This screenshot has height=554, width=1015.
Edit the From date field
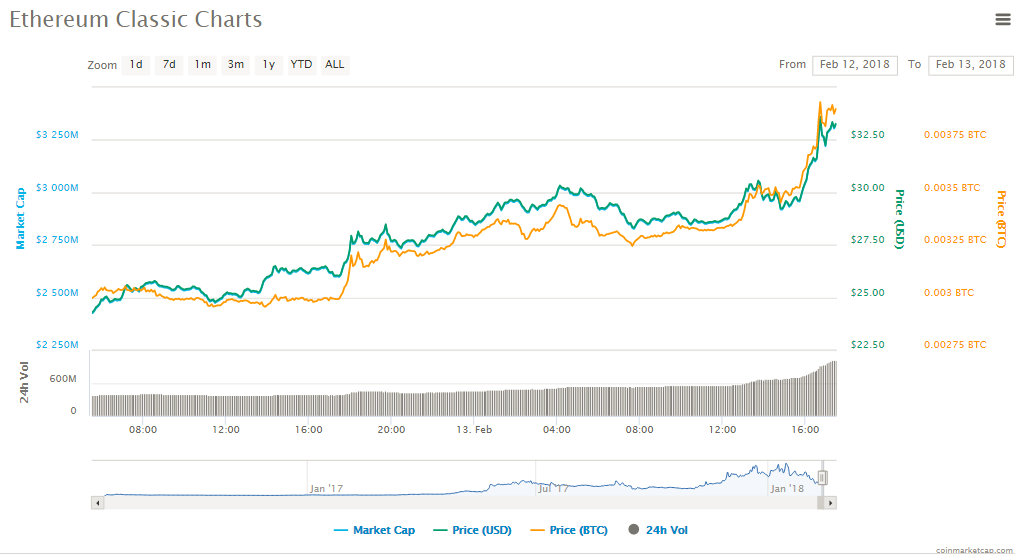854,65
